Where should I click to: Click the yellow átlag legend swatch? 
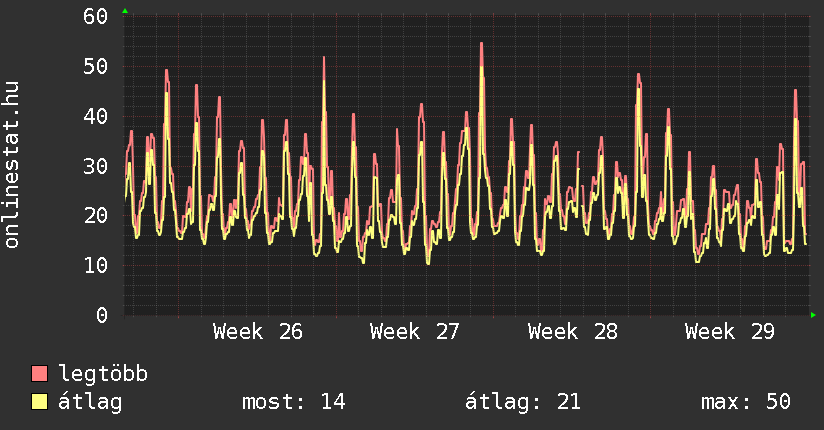point(39,401)
